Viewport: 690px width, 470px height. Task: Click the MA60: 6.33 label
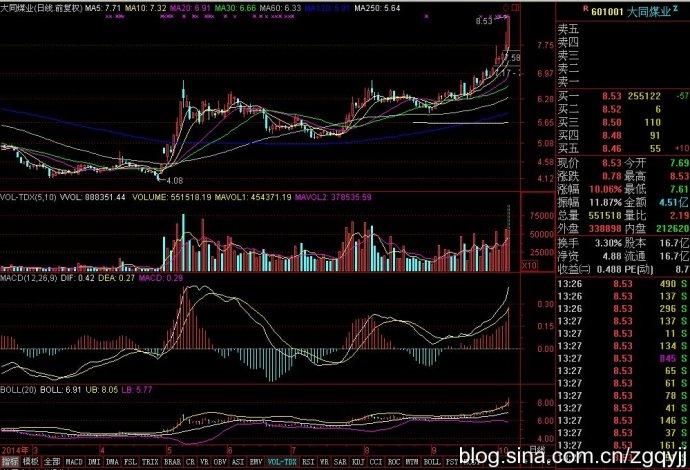coord(280,8)
